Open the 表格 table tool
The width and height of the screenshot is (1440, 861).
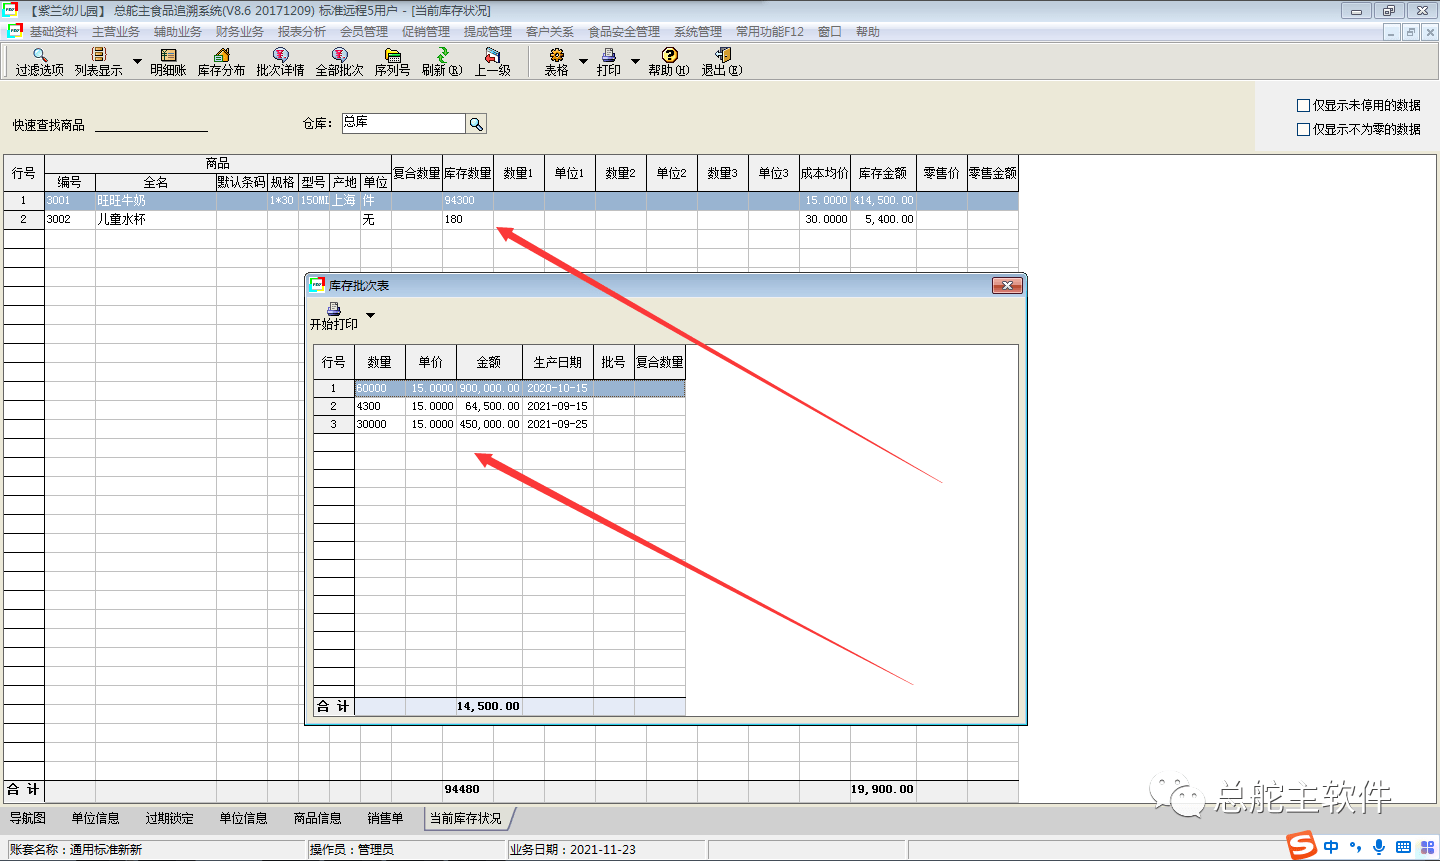pos(557,62)
